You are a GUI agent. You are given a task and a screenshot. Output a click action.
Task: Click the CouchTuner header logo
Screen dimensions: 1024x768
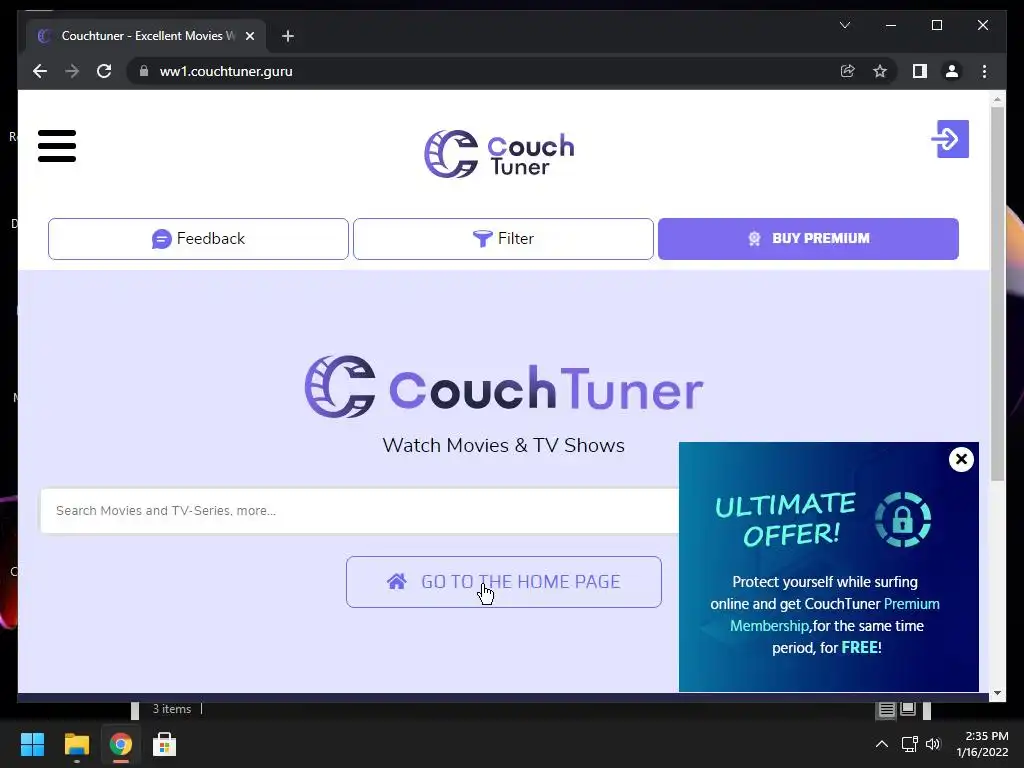coord(500,154)
